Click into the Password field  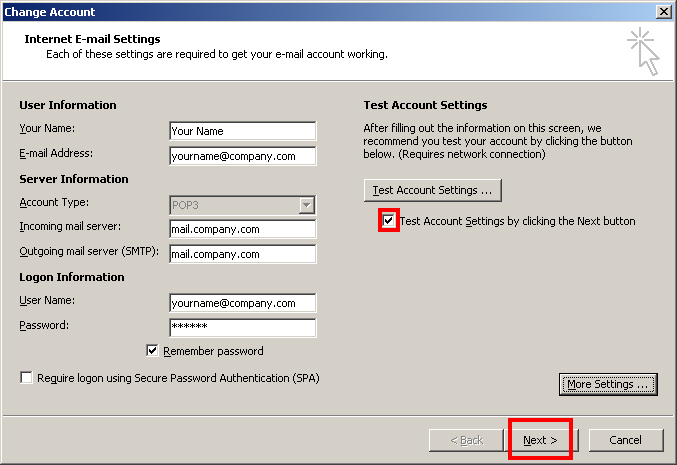tap(243, 328)
